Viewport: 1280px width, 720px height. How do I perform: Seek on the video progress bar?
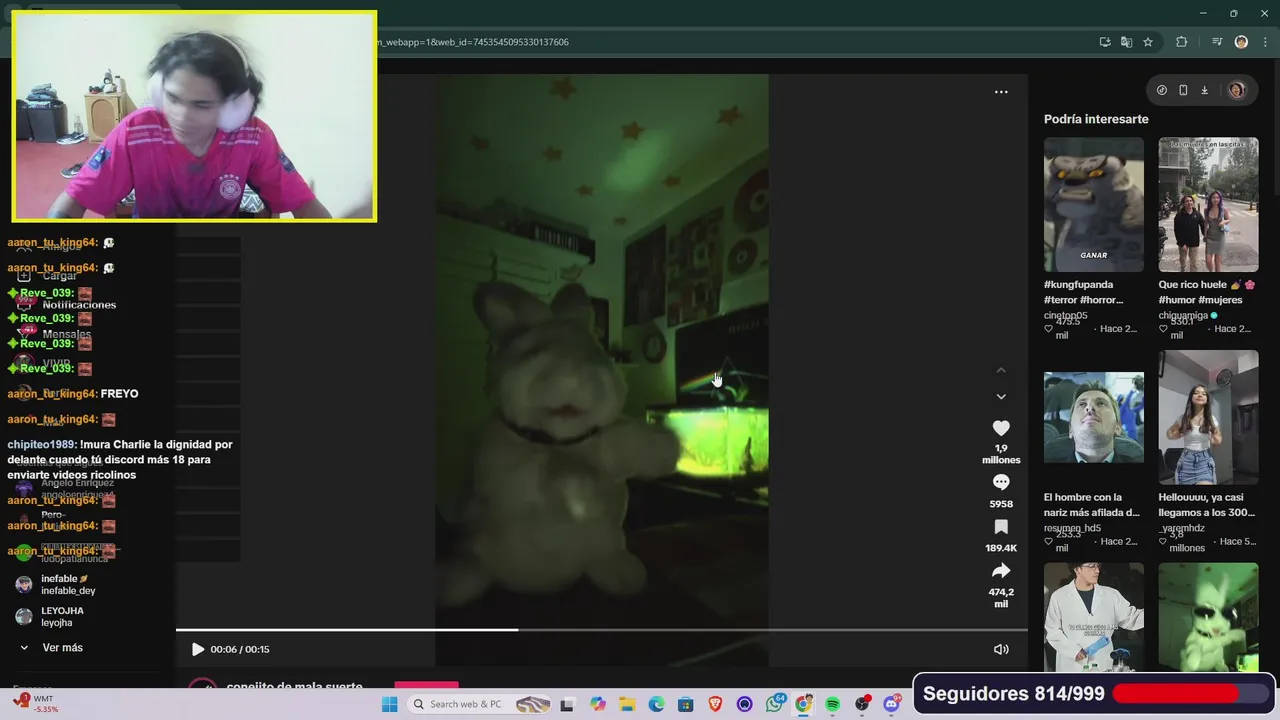(602, 630)
